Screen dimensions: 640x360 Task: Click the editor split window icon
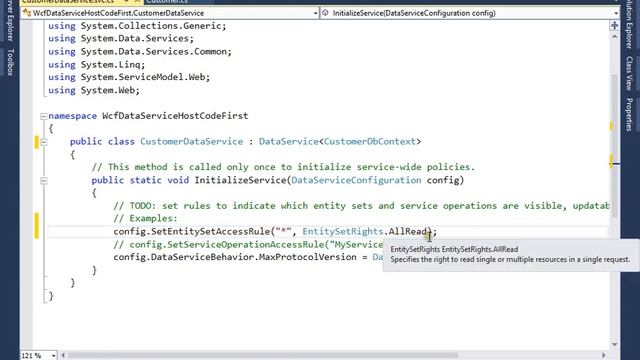coord(614,26)
